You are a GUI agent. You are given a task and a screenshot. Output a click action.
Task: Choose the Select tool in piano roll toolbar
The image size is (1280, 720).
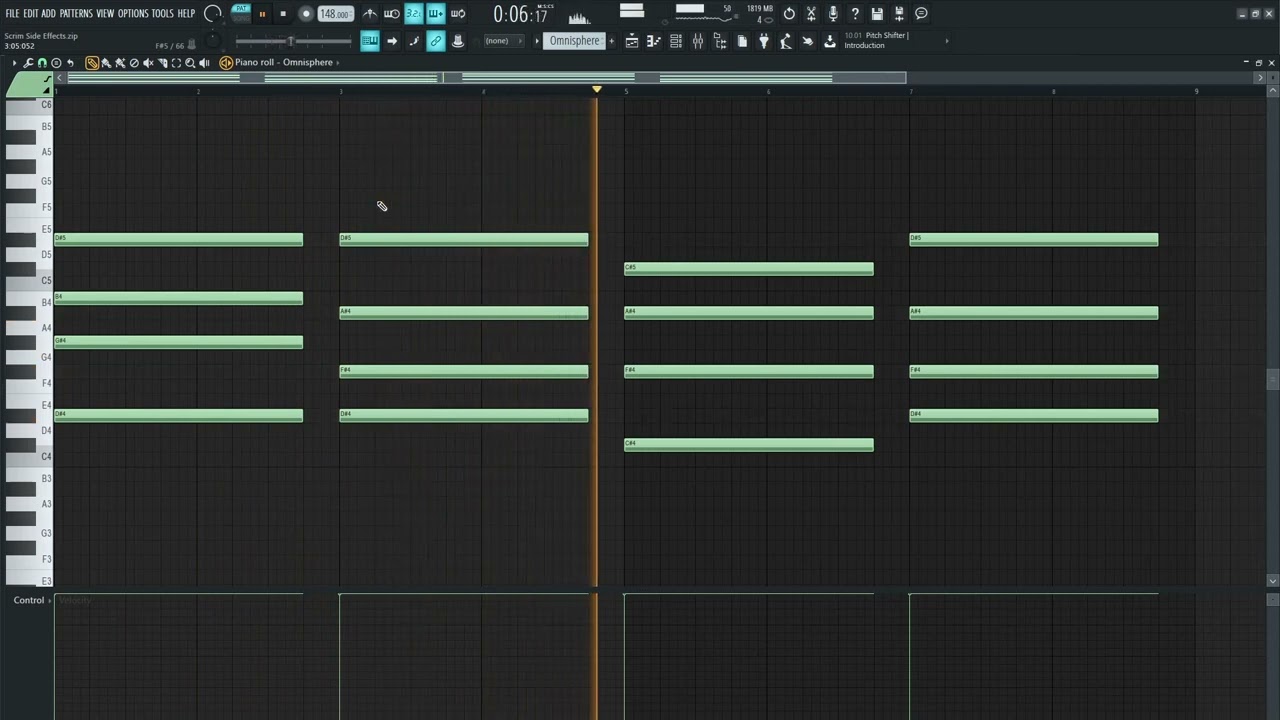pos(176,62)
